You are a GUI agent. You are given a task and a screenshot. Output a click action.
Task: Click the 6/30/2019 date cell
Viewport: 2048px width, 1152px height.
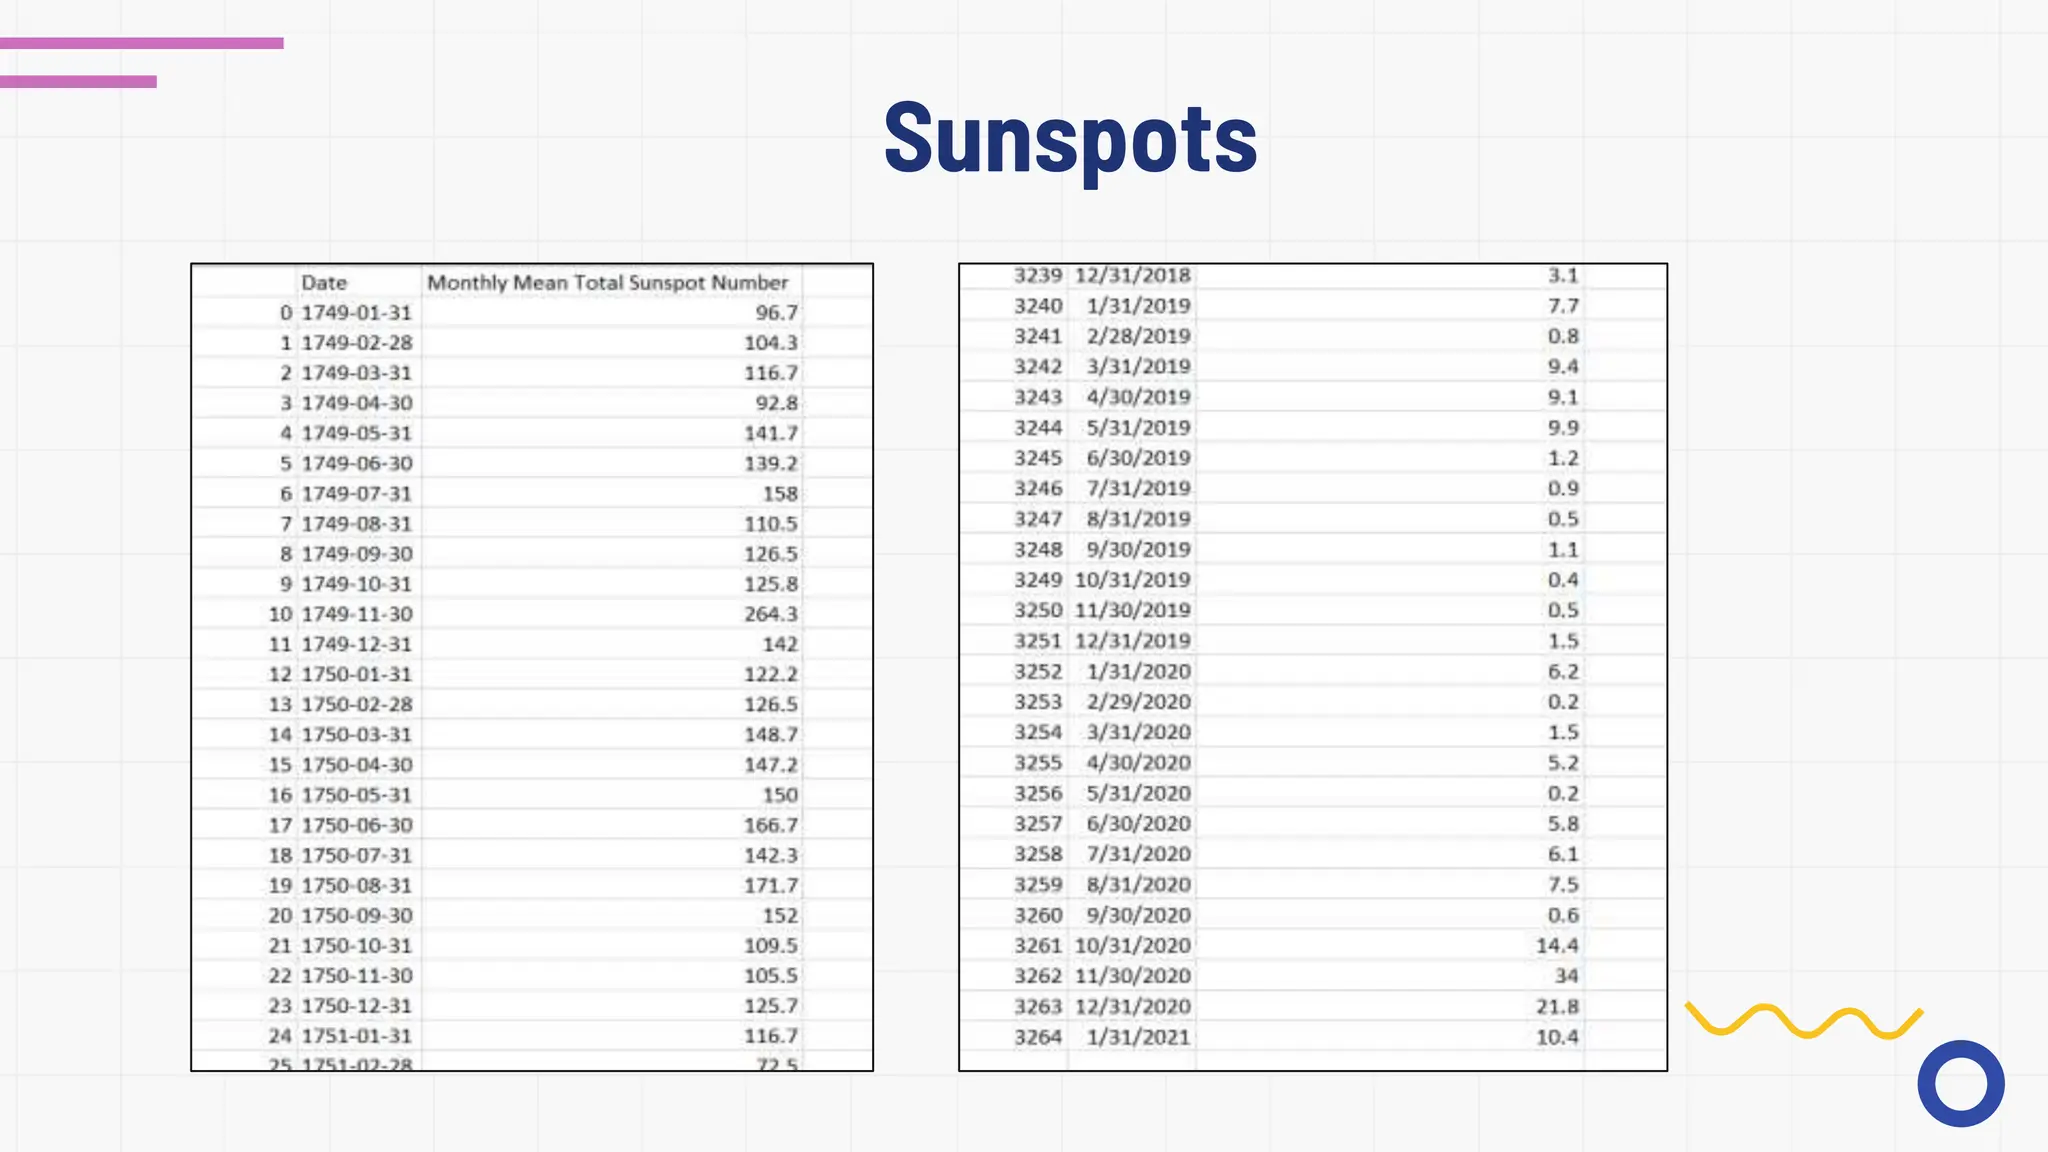coord(1139,458)
